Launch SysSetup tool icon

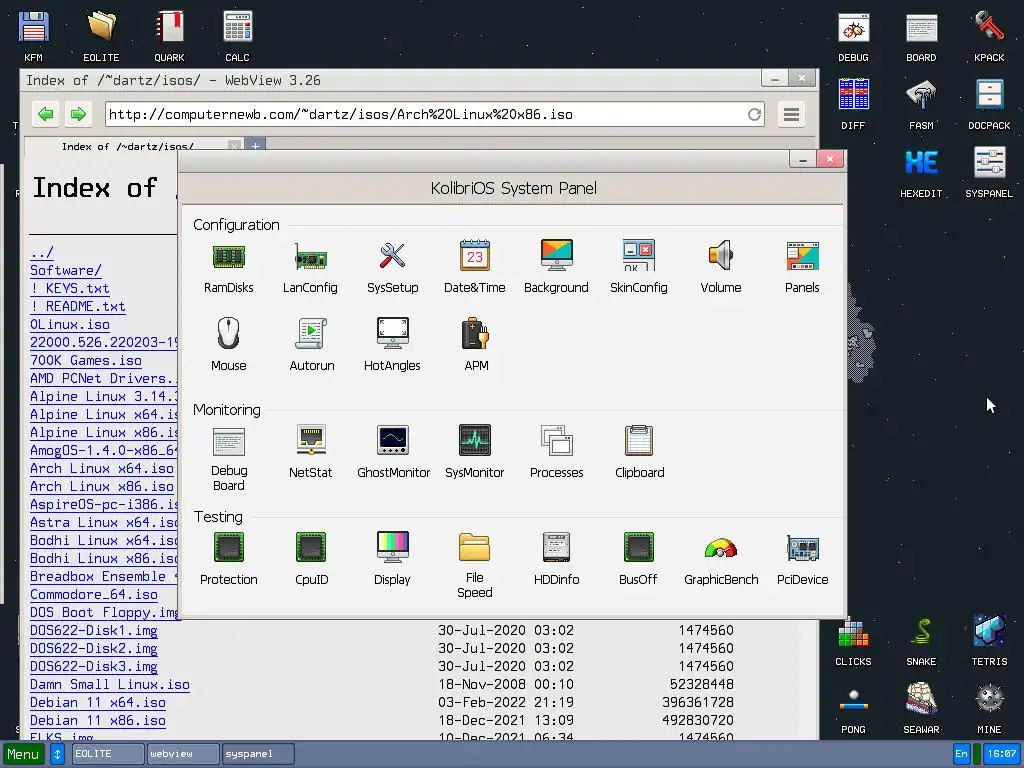pyautogui.click(x=392, y=256)
